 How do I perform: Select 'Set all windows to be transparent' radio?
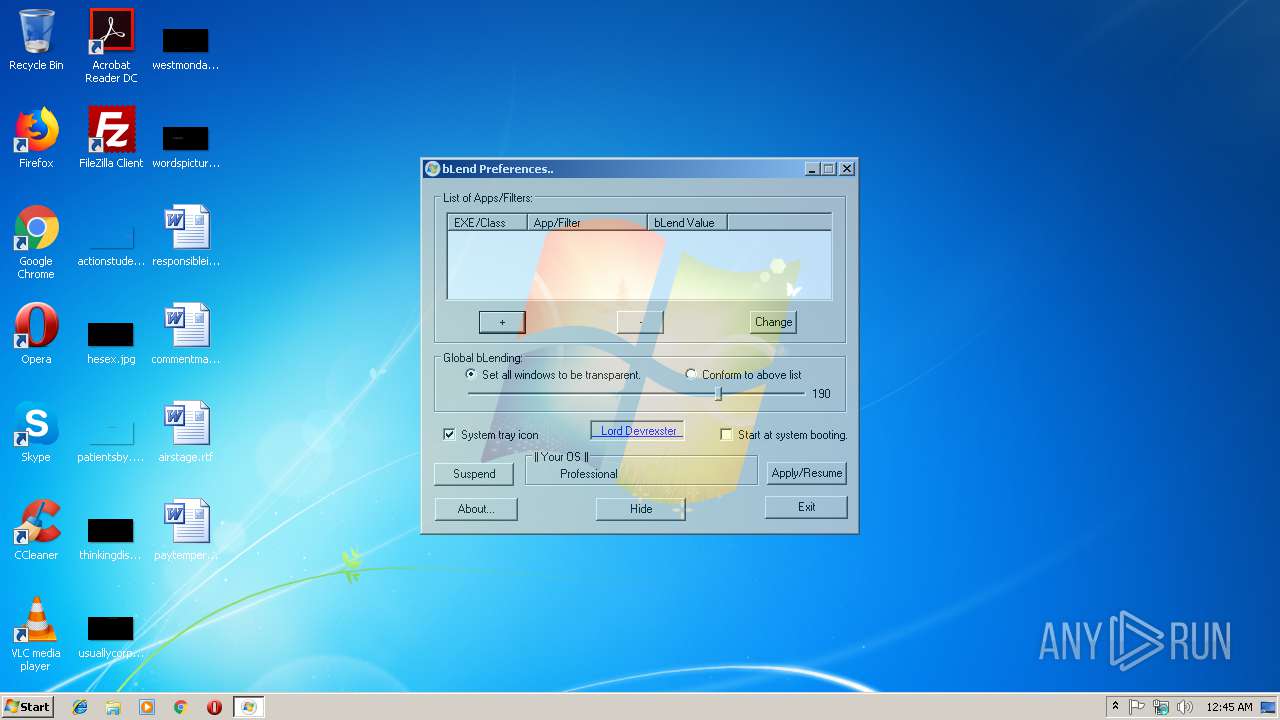click(471, 374)
